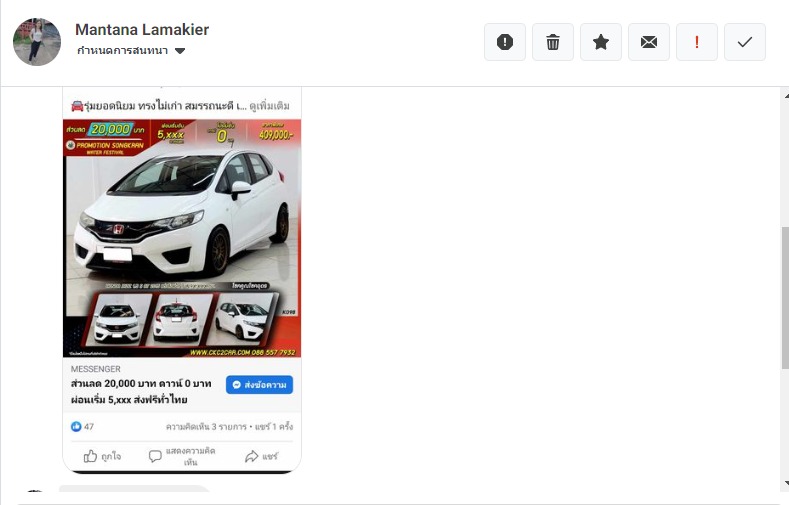View the 47 likes reaction count
The width and height of the screenshot is (789, 505).
(82, 427)
